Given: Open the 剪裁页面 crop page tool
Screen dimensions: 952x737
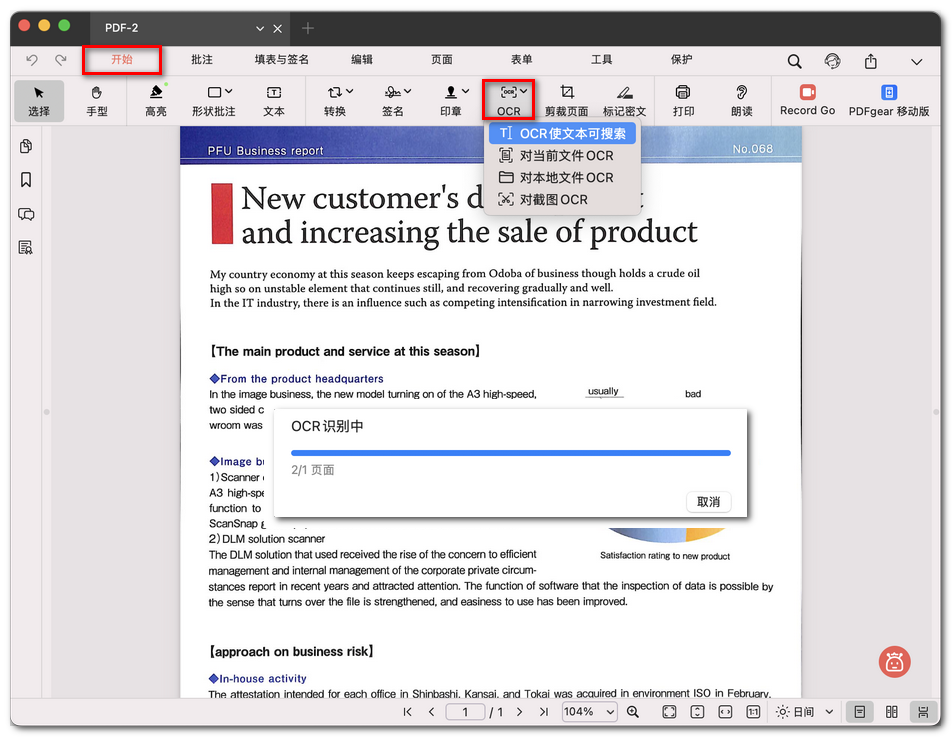Looking at the screenshot, I should point(566,100).
